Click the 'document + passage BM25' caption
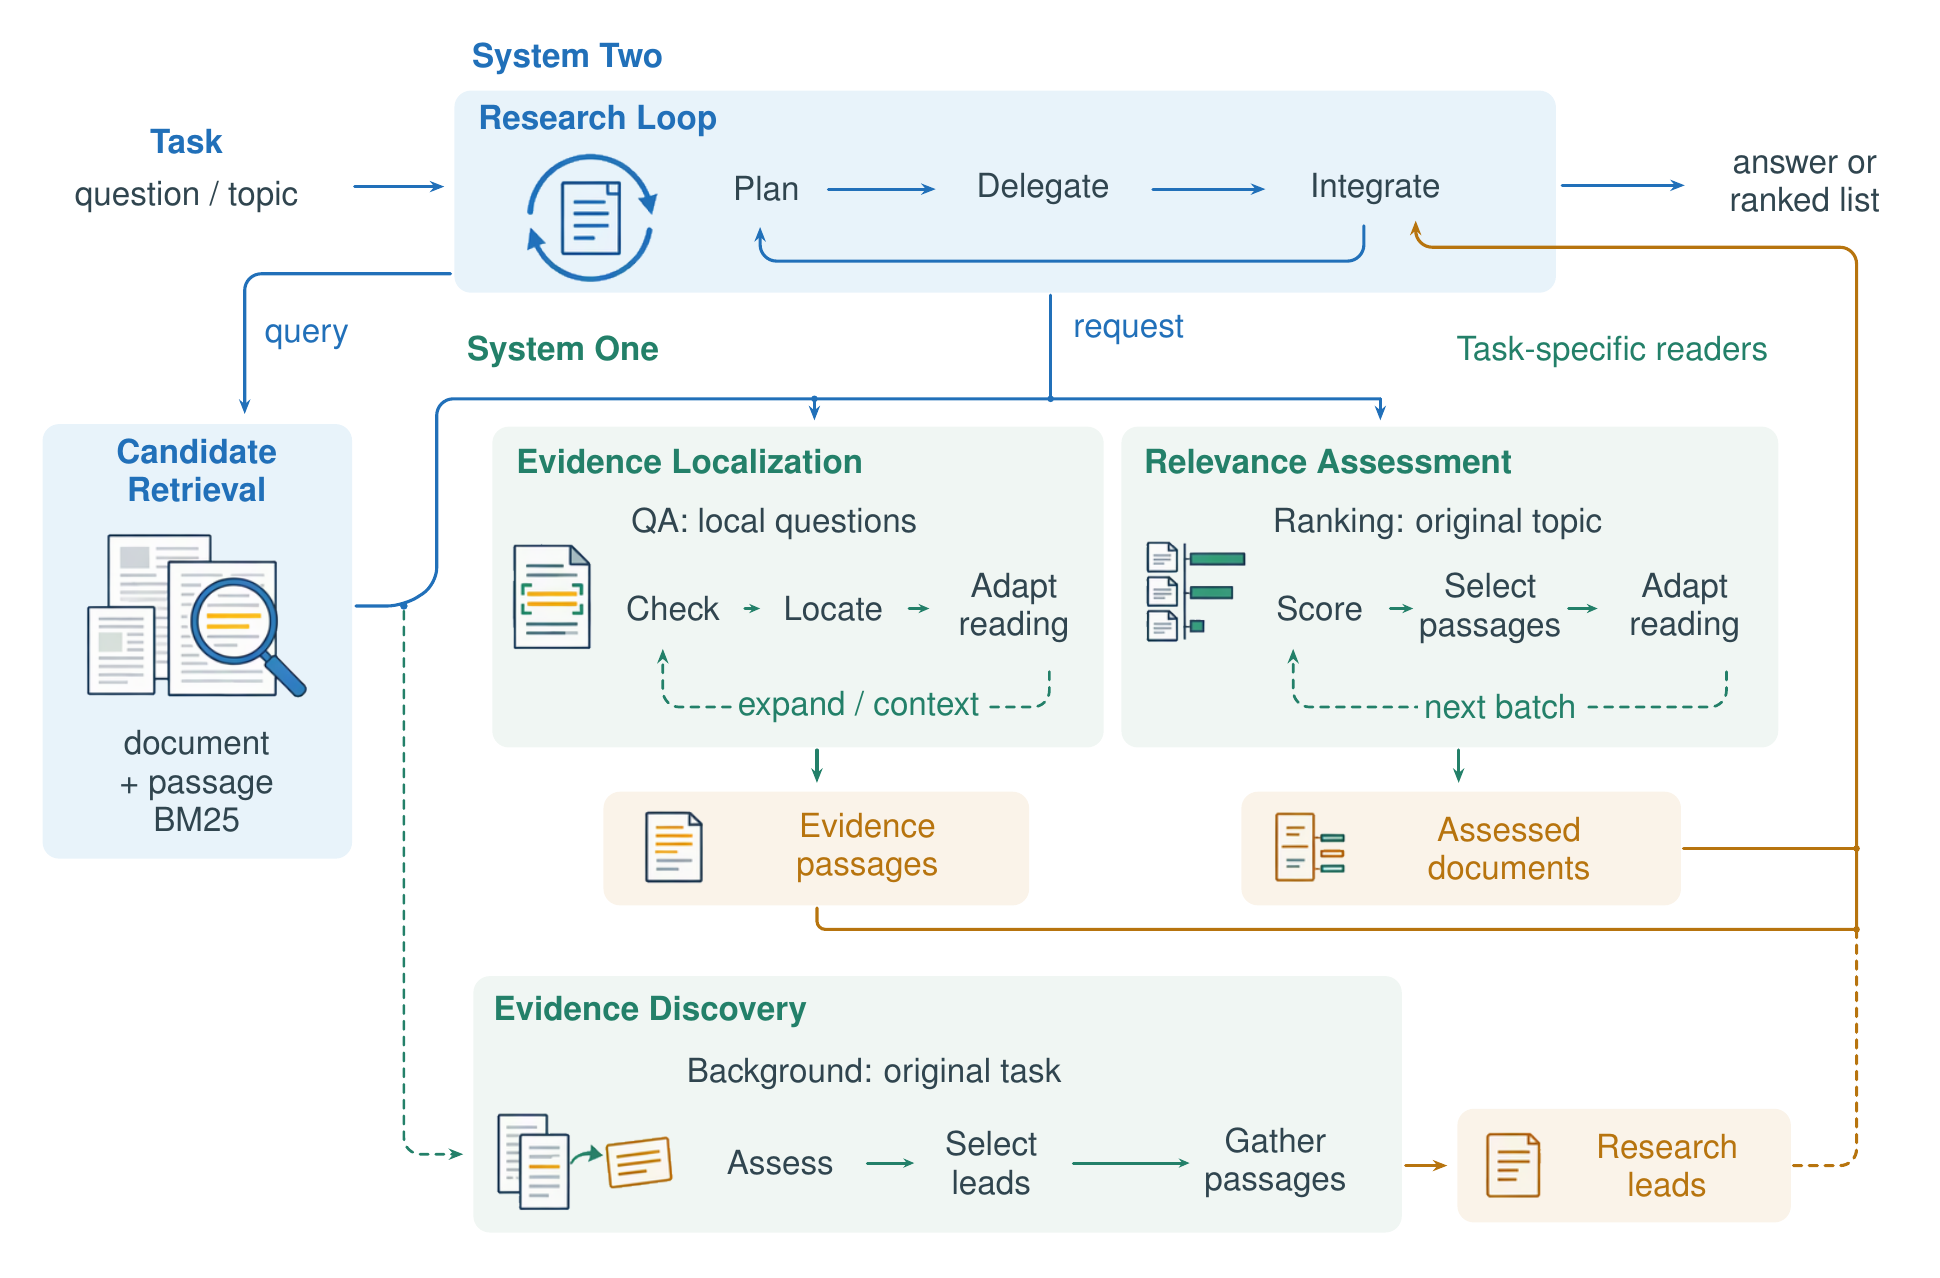Image resolution: width=1940 pixels, height=1278 pixels. 196,781
